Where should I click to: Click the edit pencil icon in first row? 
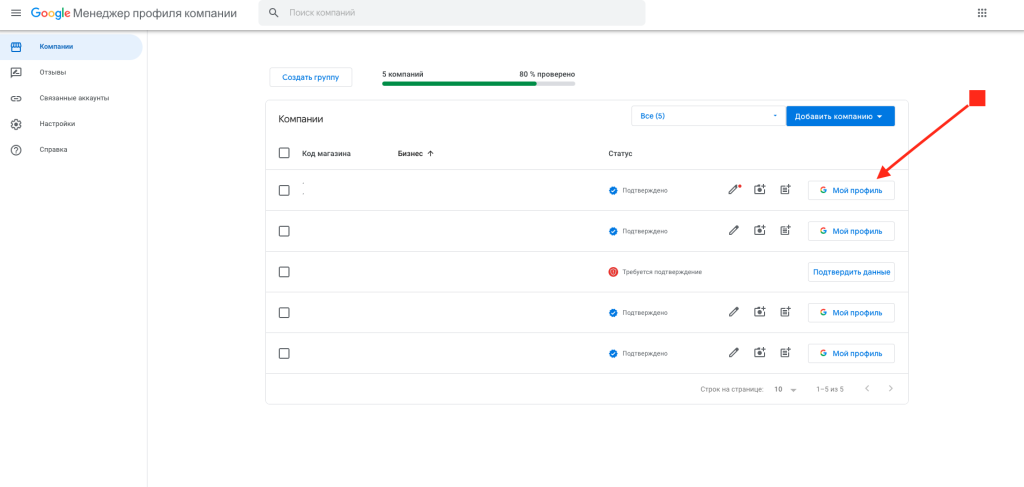(x=734, y=189)
